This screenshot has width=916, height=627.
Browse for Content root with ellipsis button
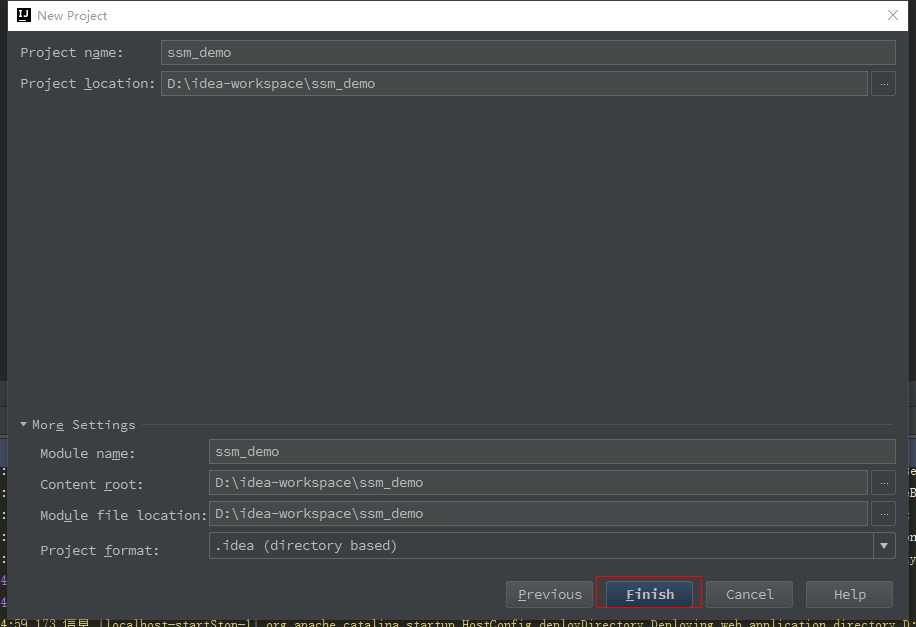pyautogui.click(x=884, y=483)
